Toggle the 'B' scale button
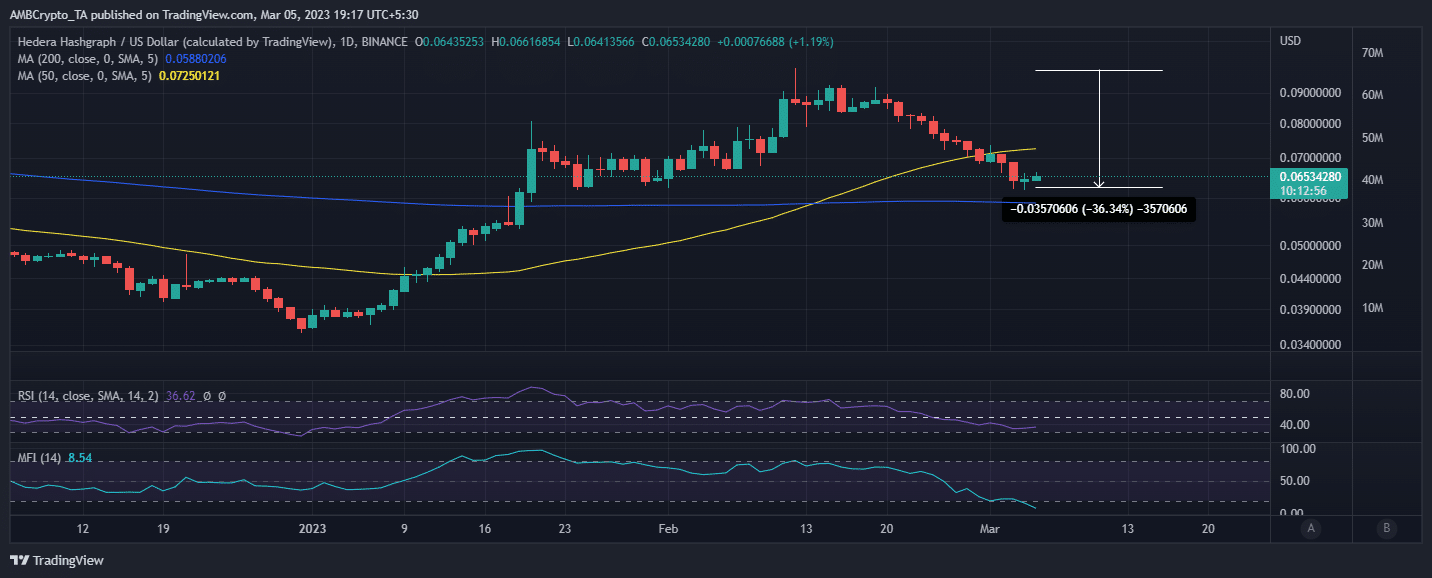This screenshot has height=578, width=1432. 1385,528
